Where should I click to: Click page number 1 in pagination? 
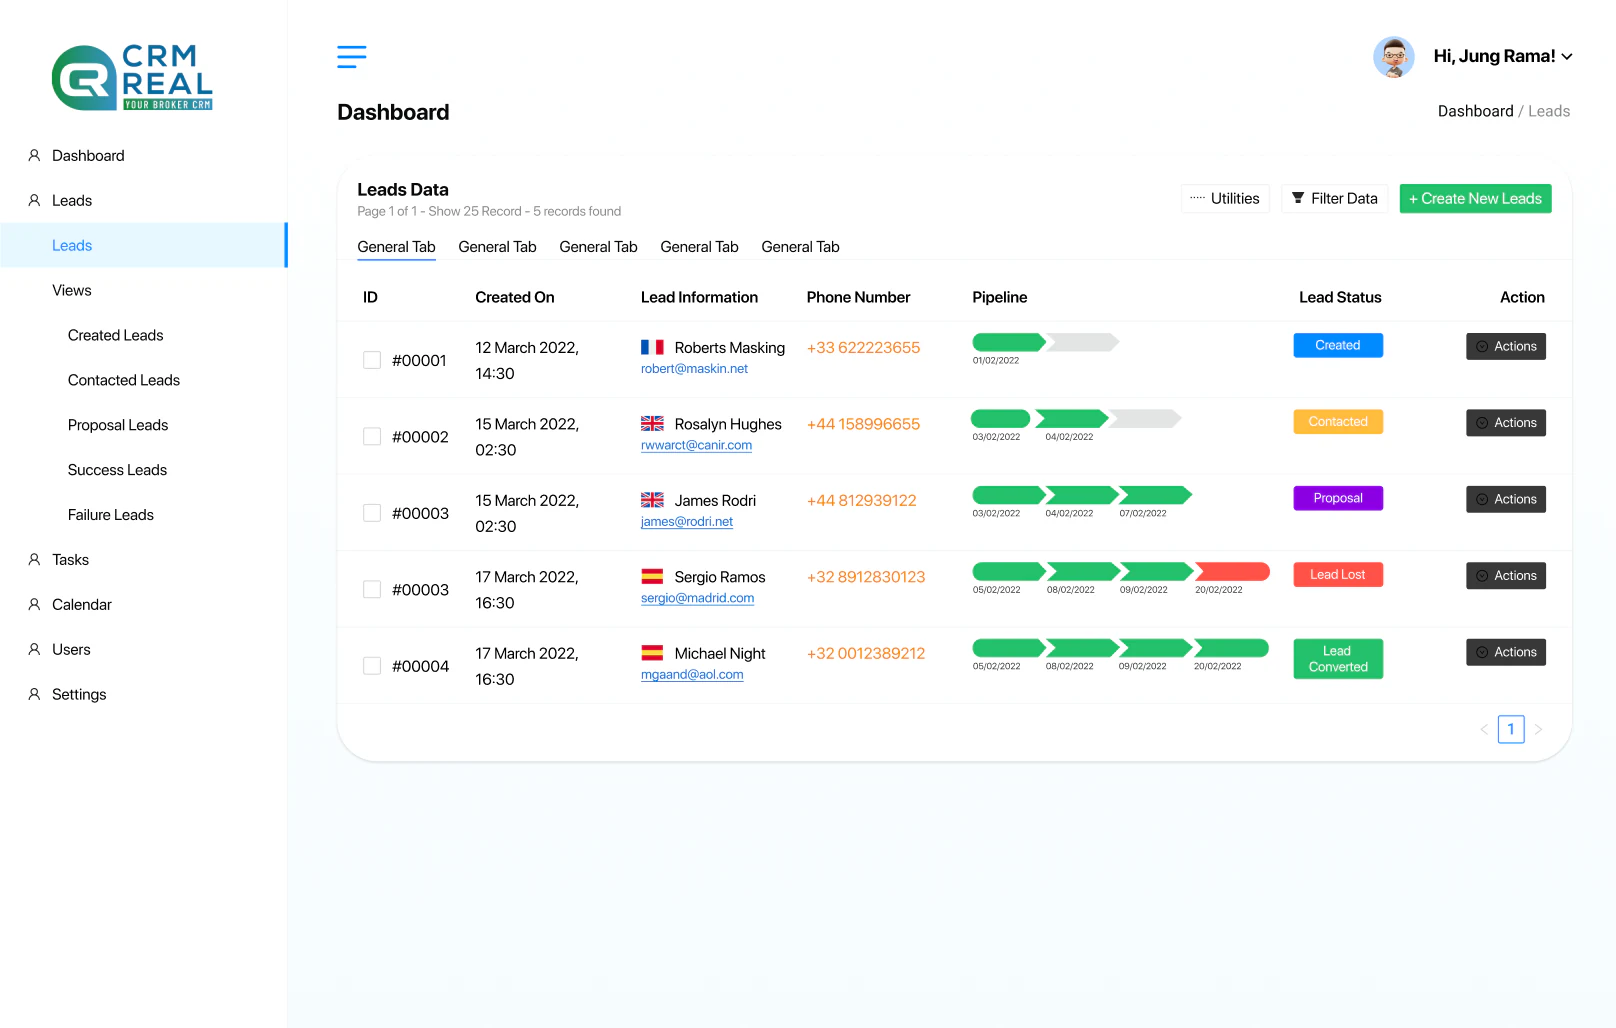[1511, 730]
